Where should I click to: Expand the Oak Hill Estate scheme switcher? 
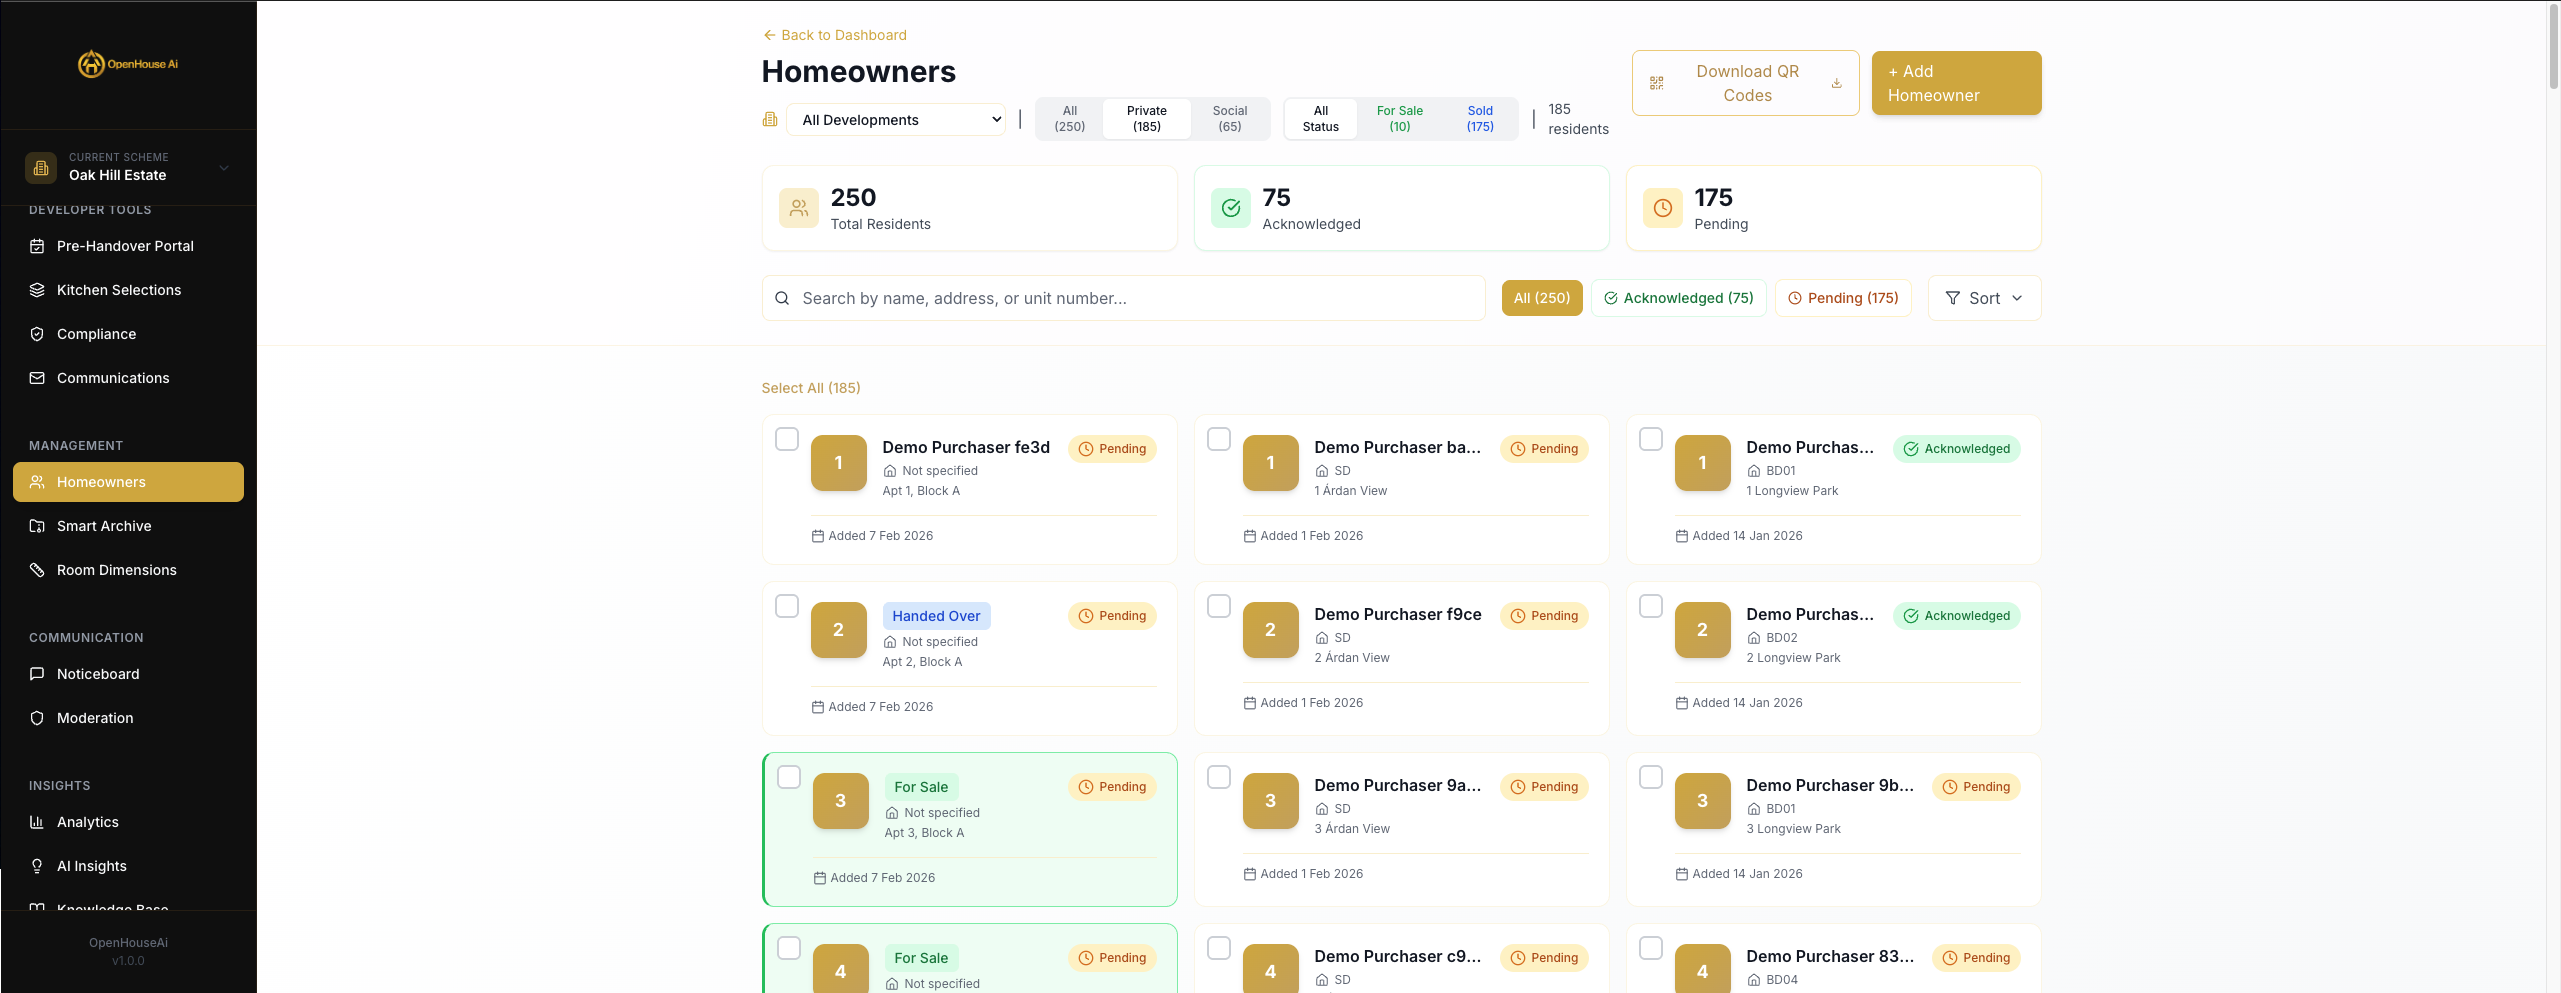click(130, 168)
